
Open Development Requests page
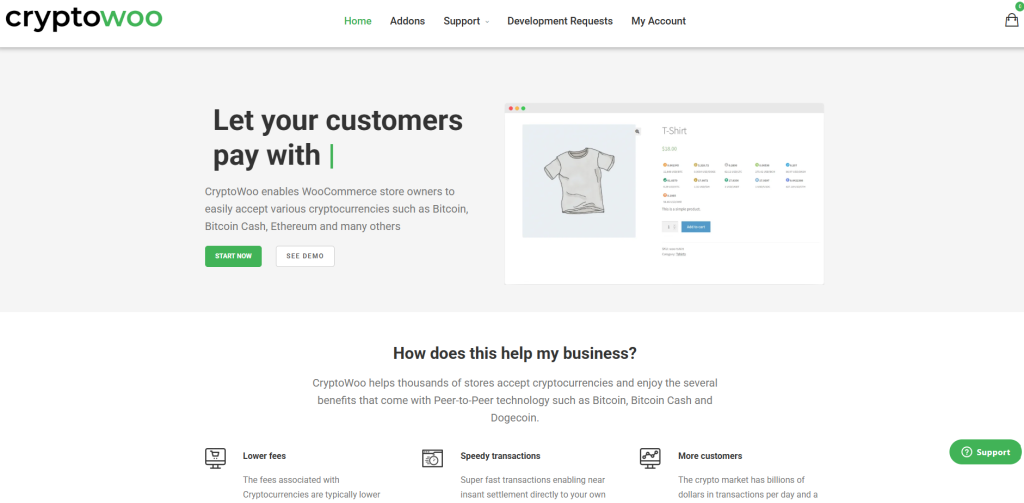click(x=560, y=21)
